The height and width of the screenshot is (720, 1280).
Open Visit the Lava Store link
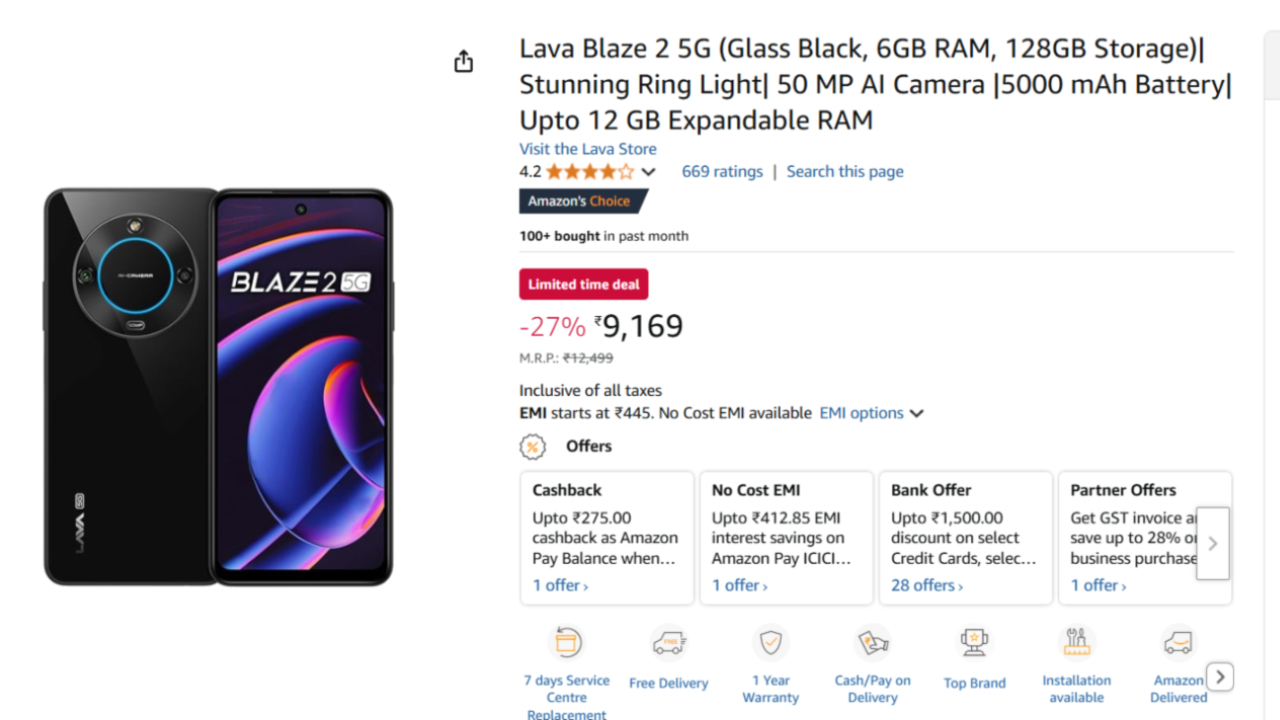(x=588, y=149)
